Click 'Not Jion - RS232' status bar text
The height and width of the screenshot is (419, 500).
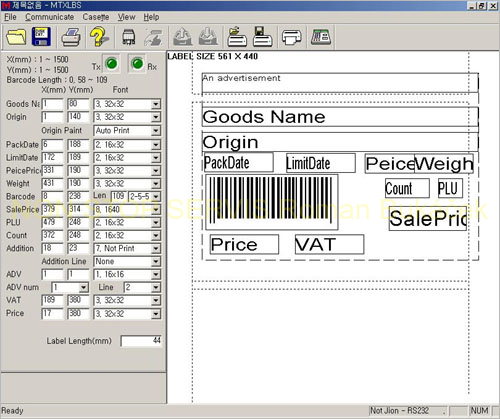[x=399, y=411]
